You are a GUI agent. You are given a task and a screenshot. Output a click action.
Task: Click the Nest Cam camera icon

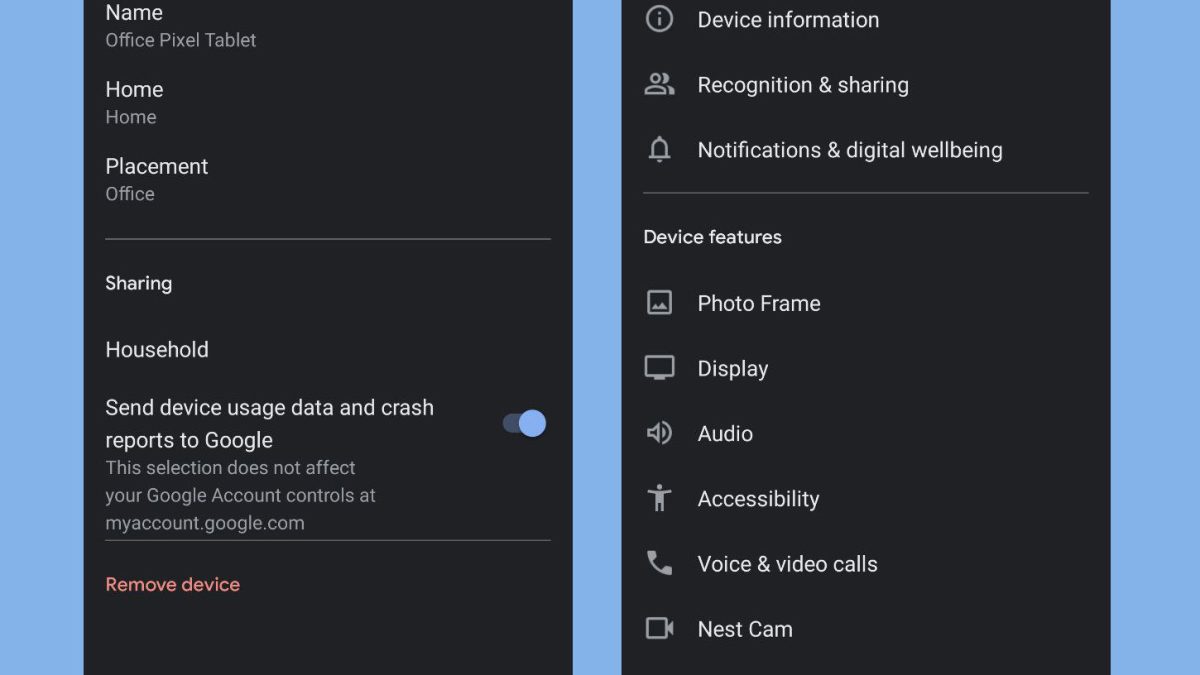659,629
